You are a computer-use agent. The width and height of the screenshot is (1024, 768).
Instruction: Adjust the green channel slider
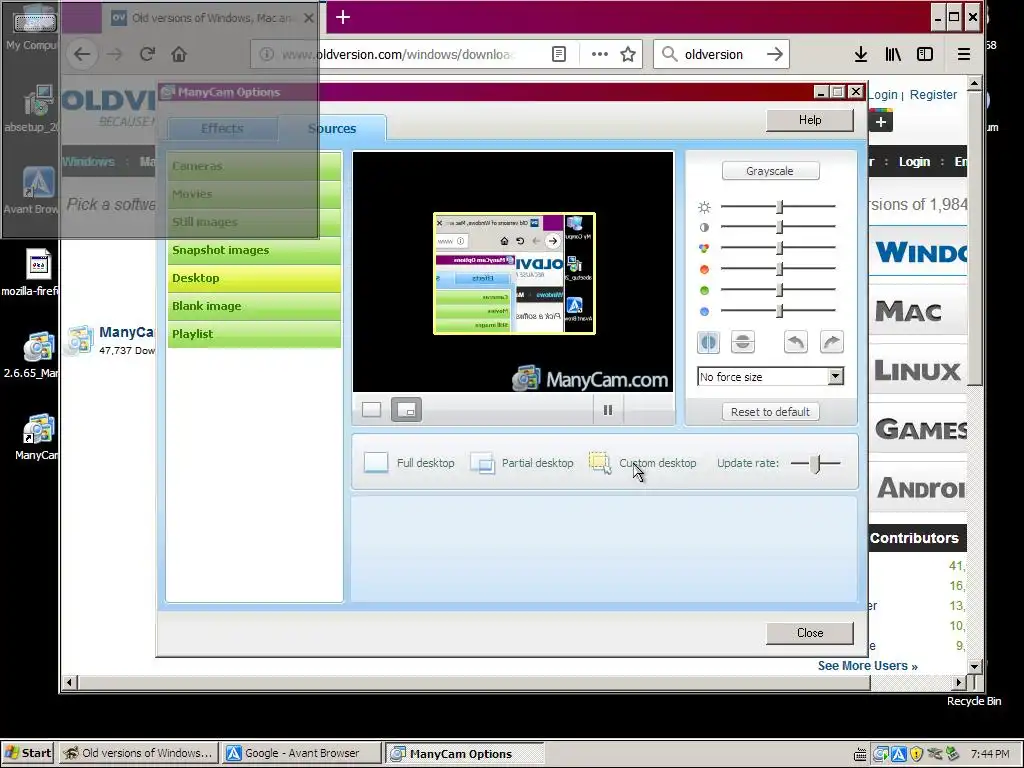[779, 290]
